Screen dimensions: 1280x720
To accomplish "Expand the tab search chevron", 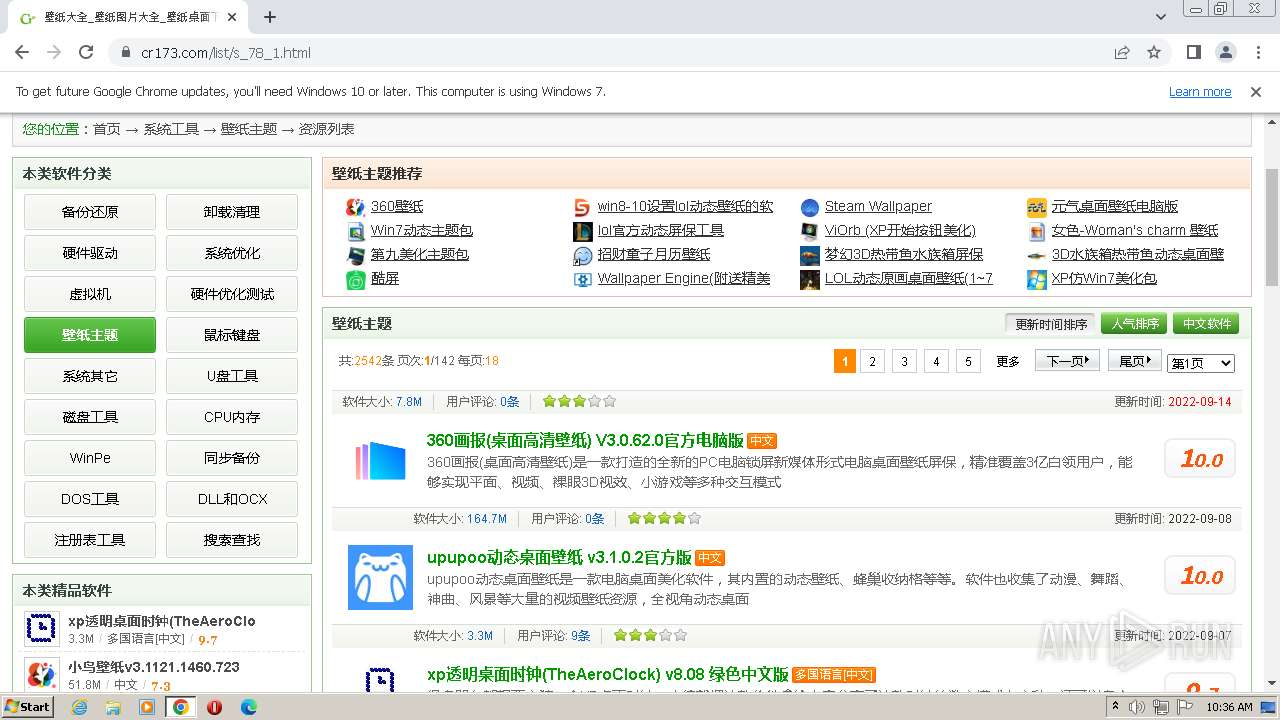I will [1160, 17].
